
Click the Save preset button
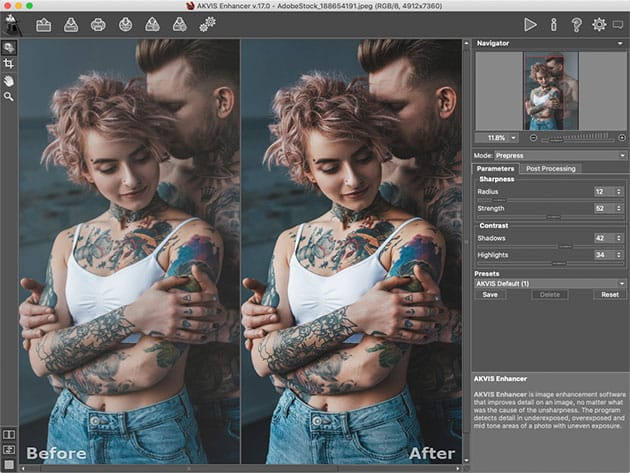click(x=490, y=295)
